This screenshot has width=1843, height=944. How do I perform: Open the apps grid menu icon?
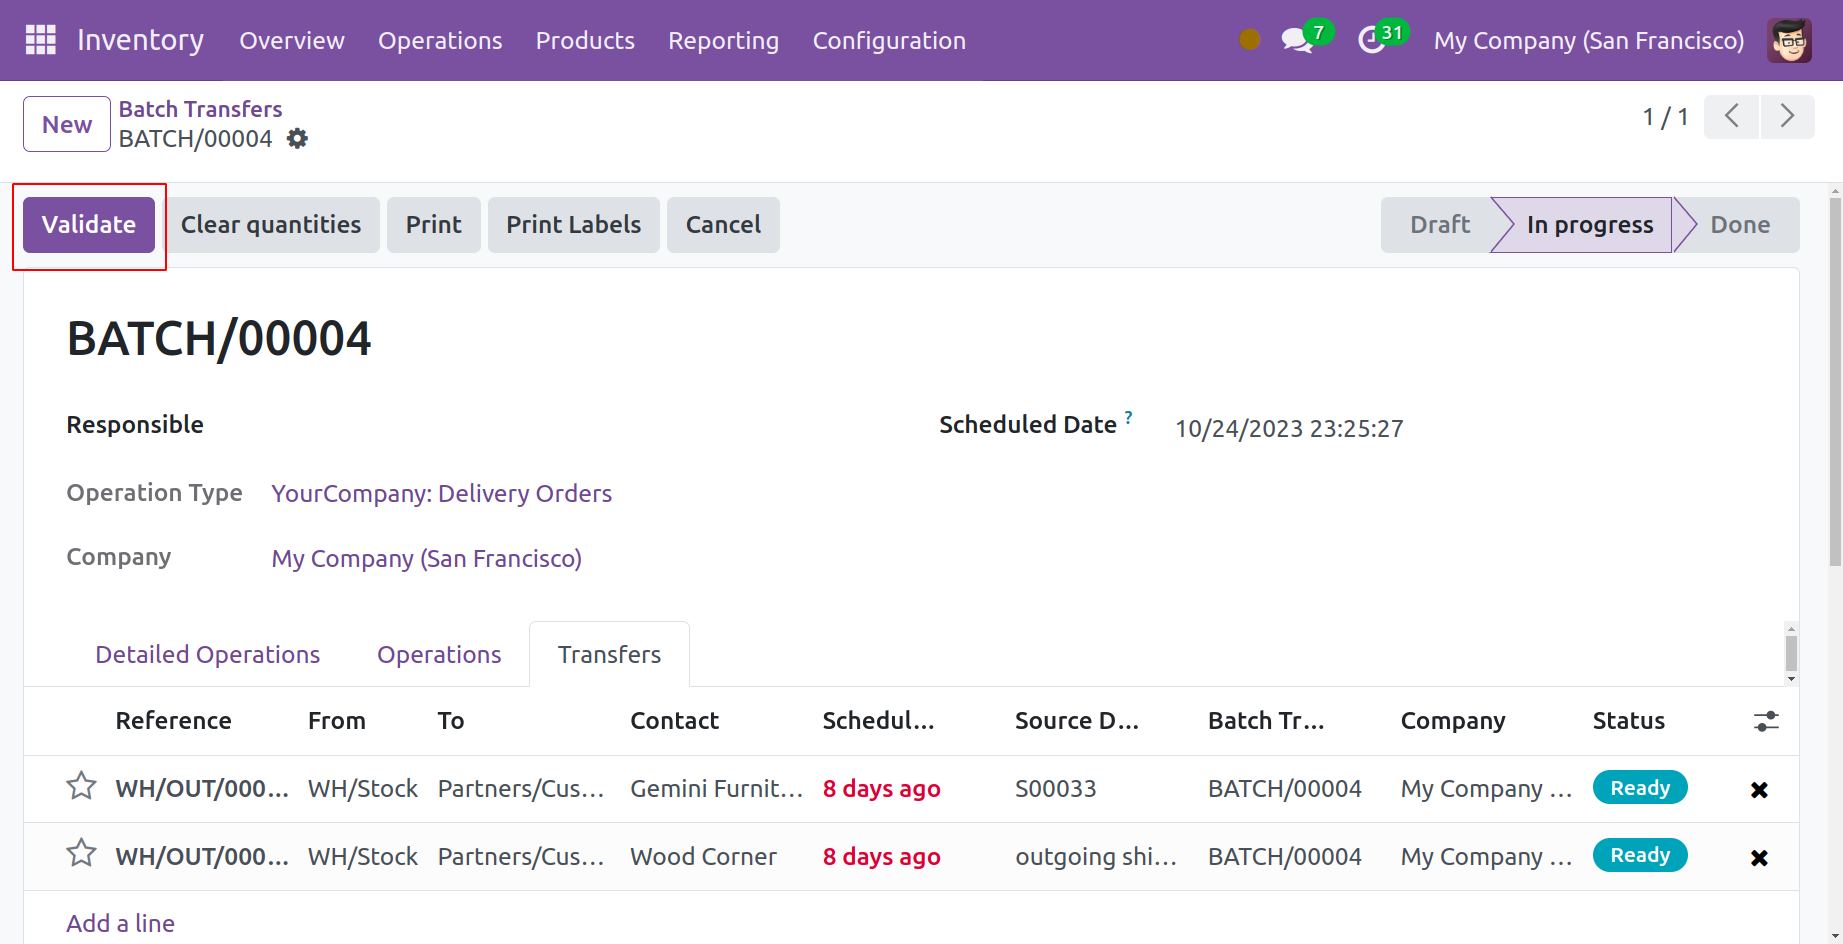40,40
